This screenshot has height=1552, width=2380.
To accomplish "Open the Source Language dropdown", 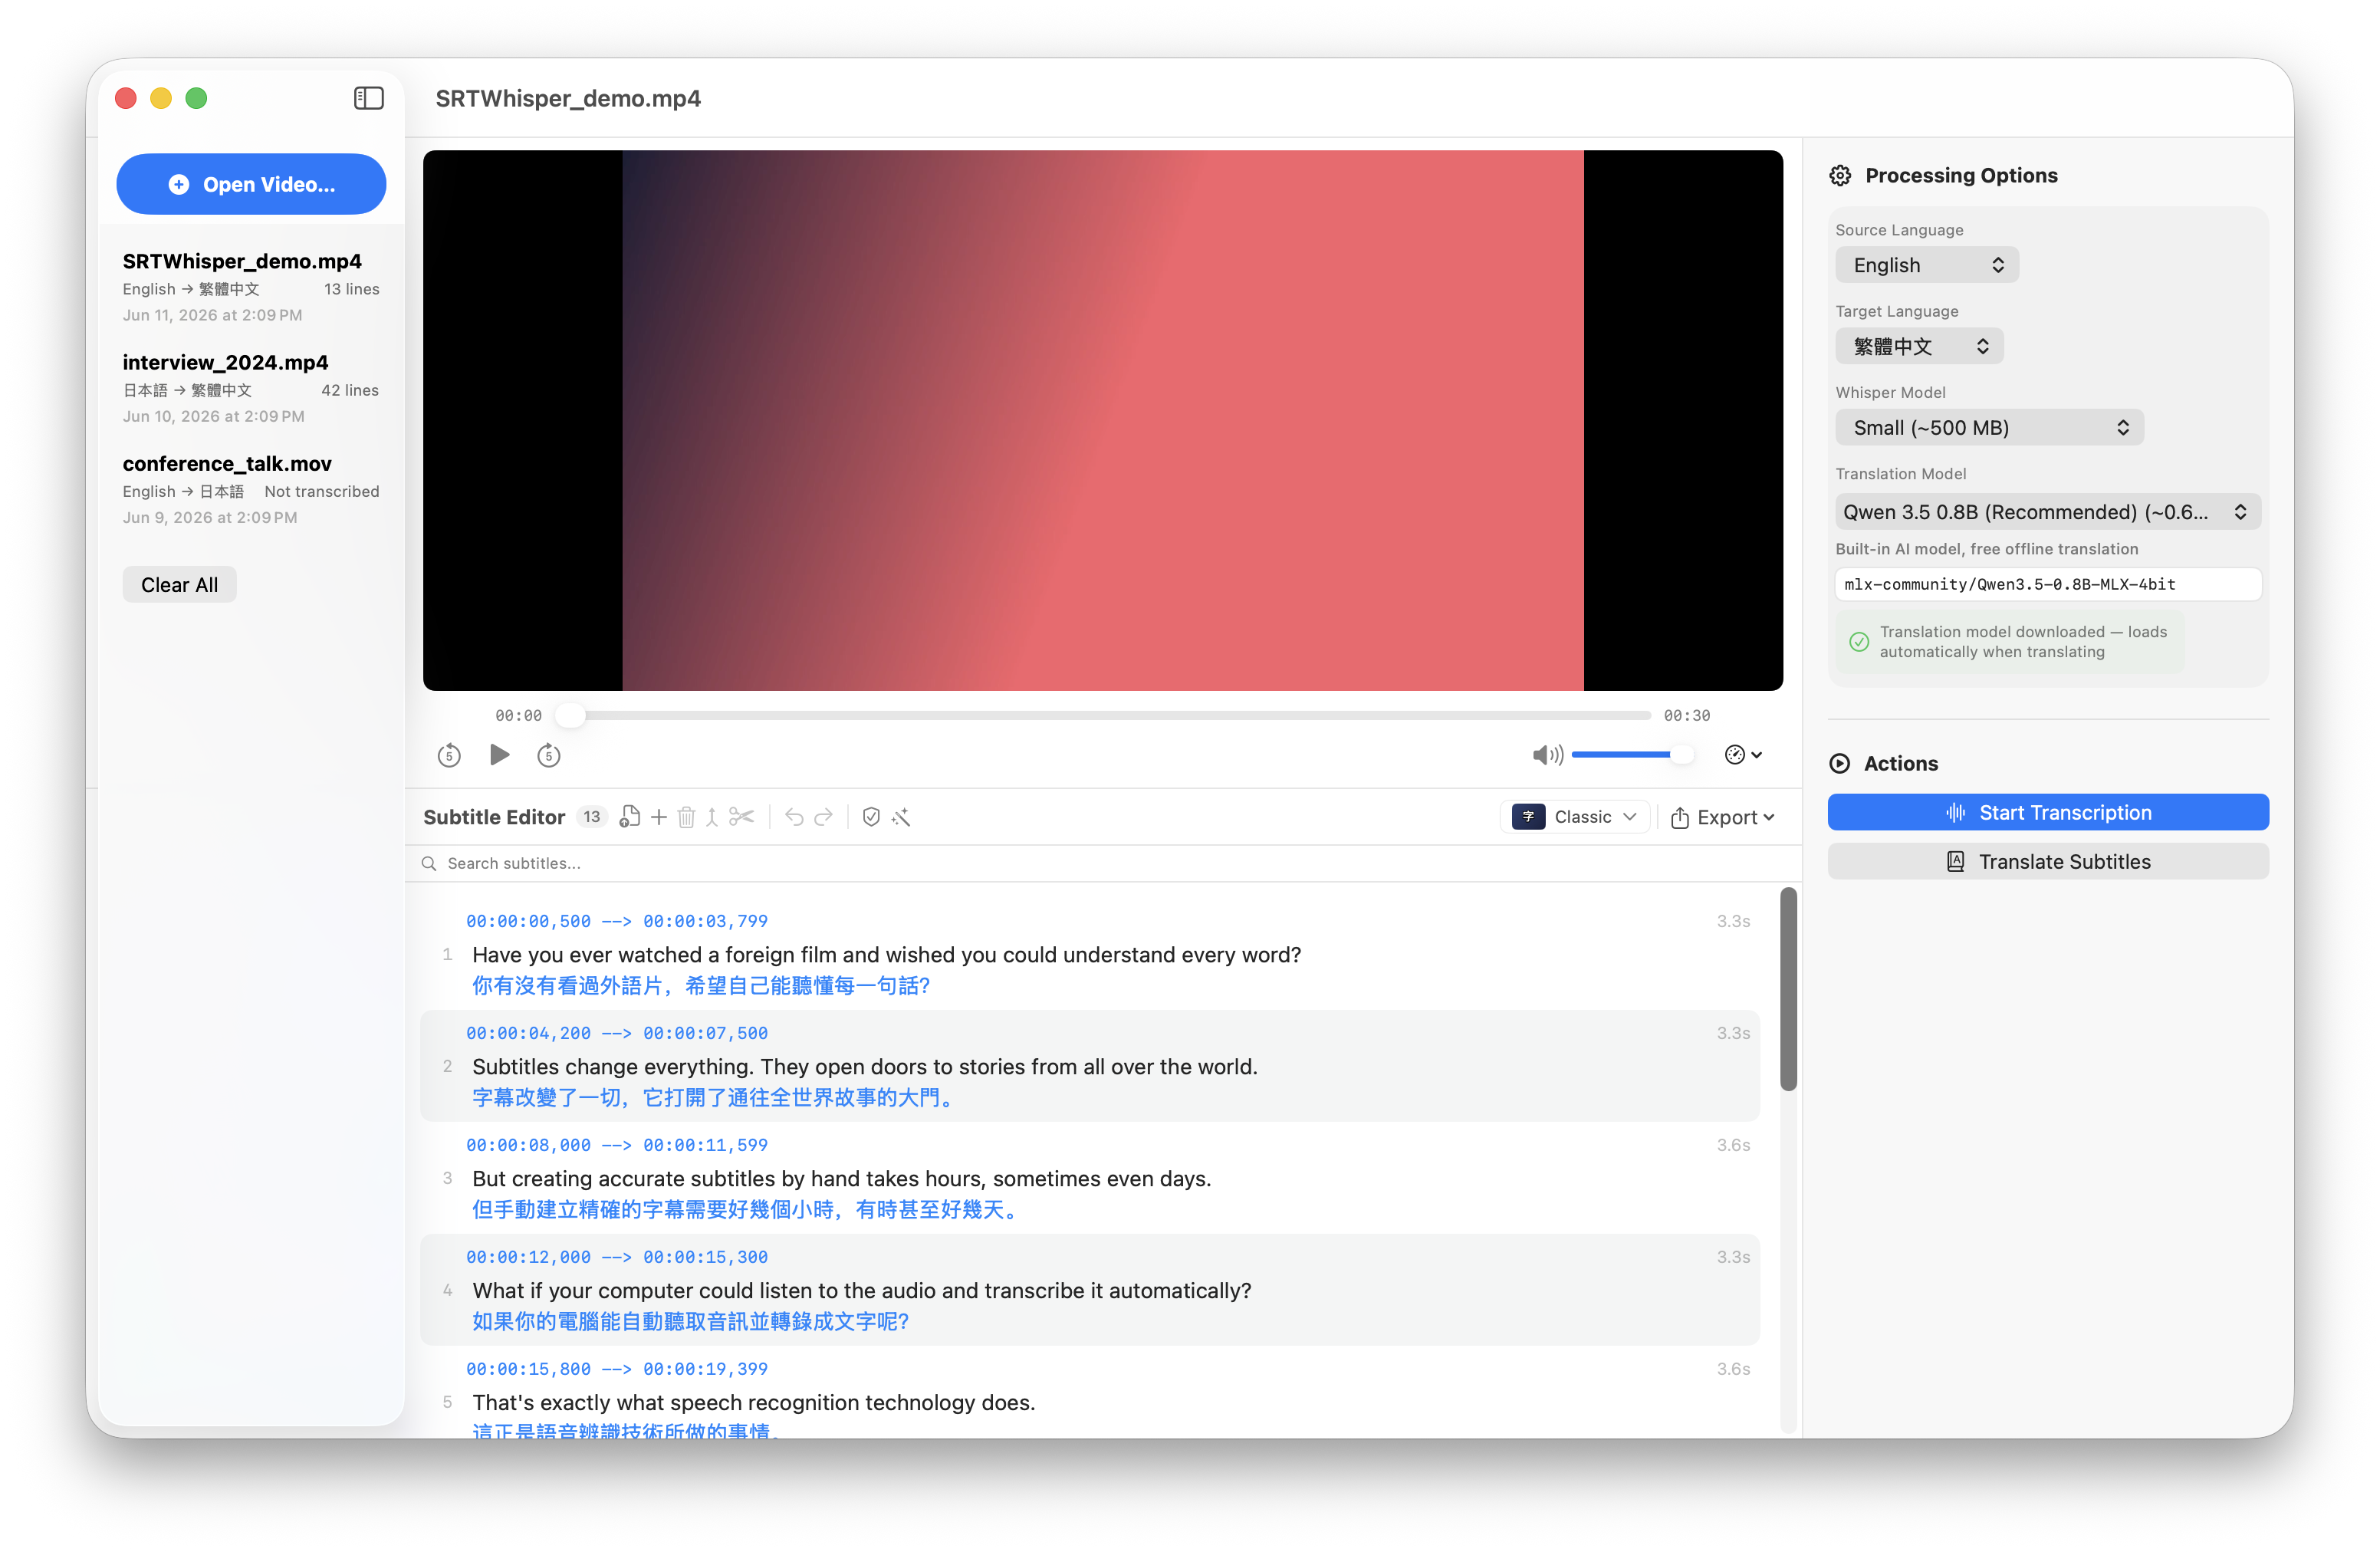I will click(1926, 265).
